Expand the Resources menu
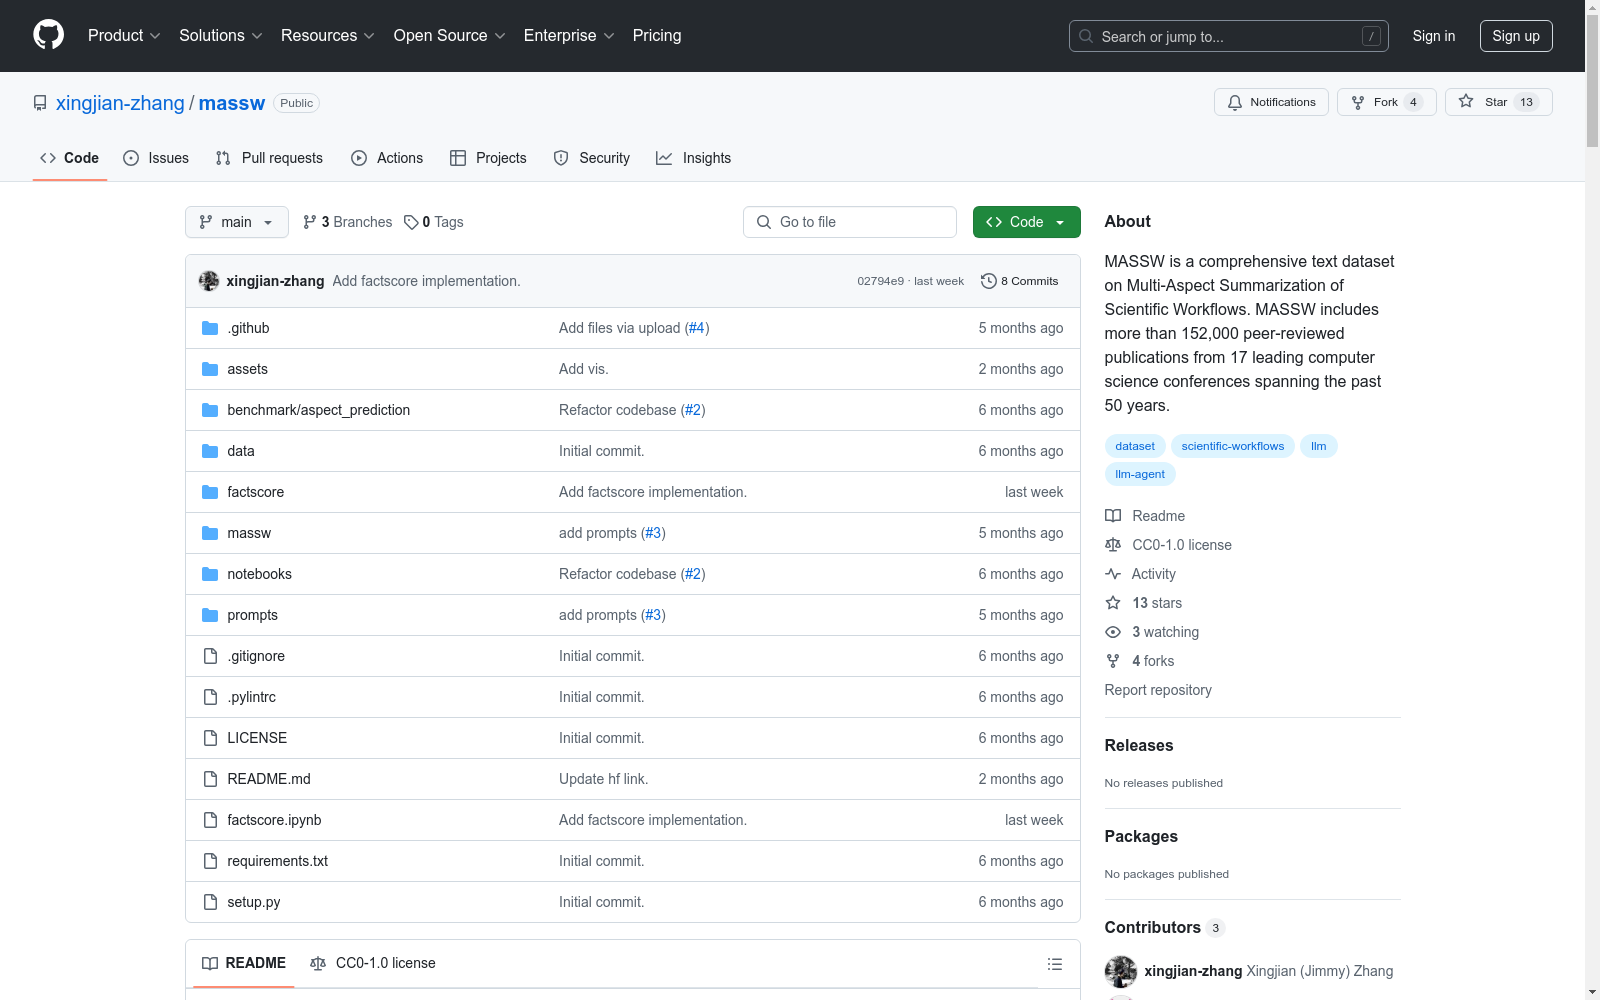1600x1000 pixels. coord(328,36)
